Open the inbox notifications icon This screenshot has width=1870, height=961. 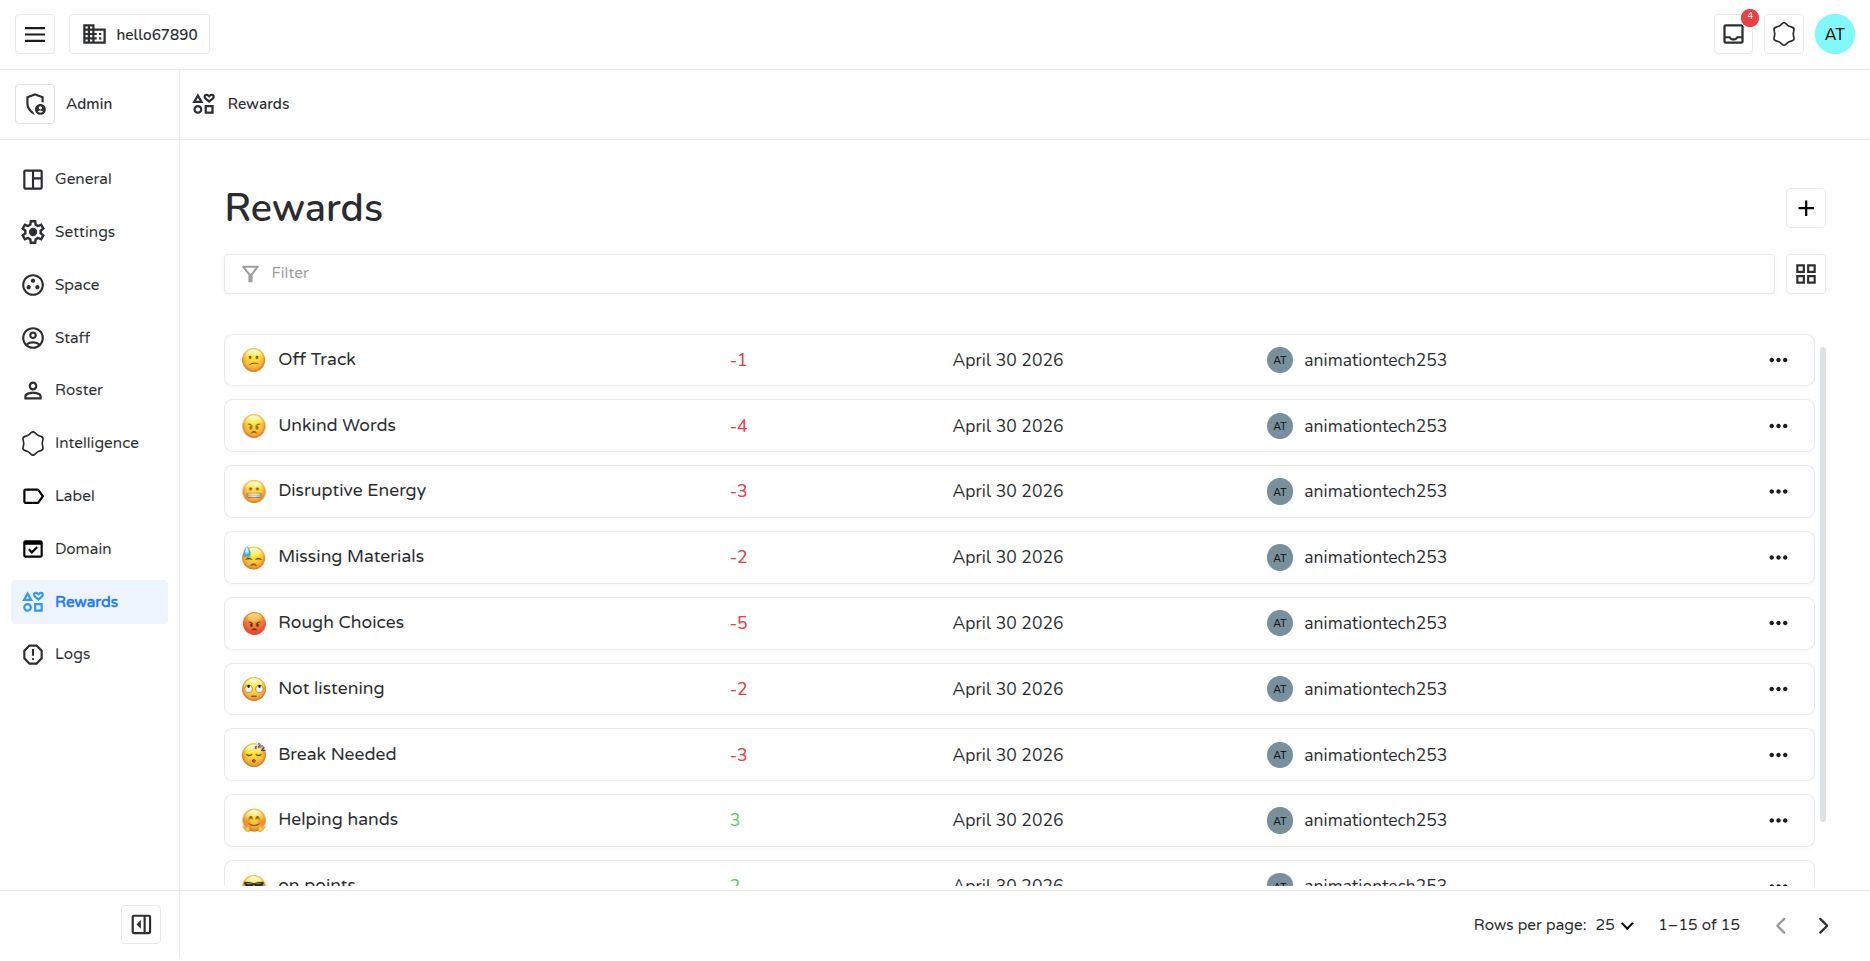click(1734, 34)
